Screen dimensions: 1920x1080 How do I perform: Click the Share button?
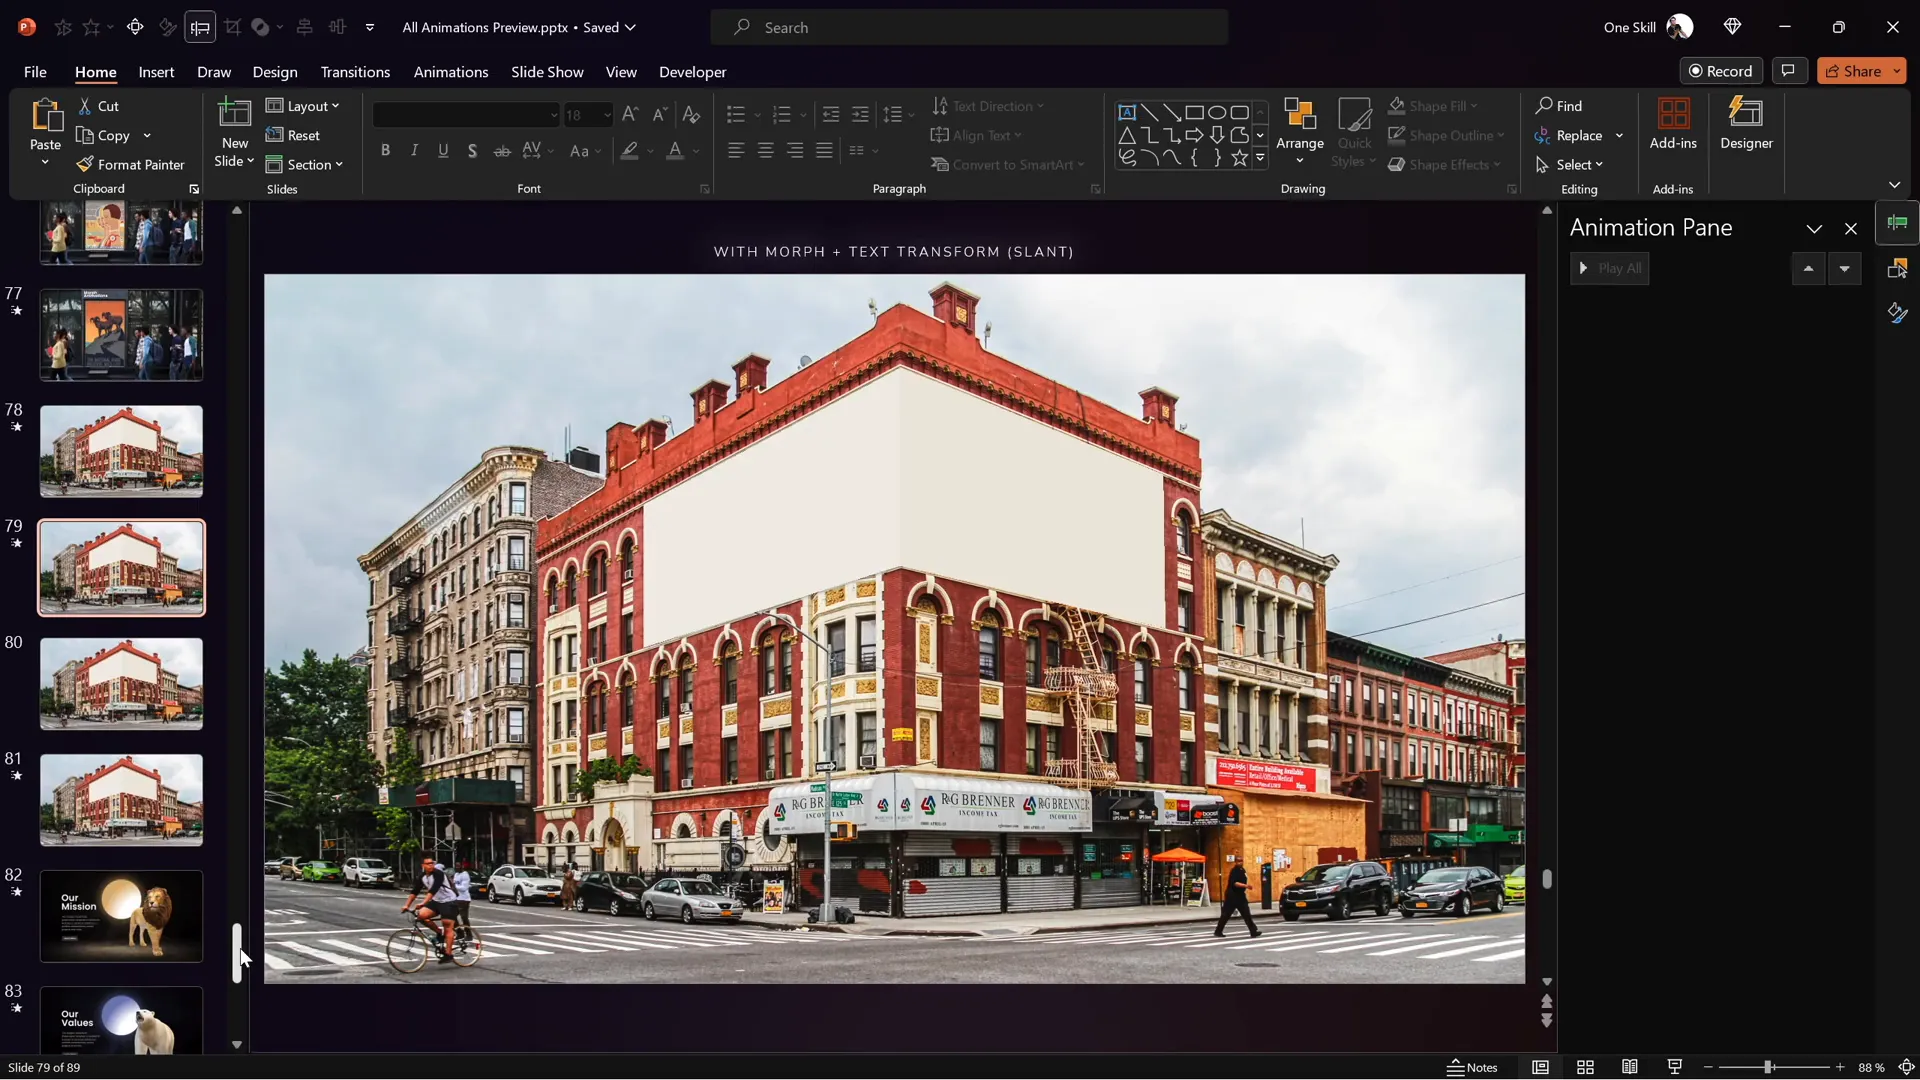1860,70
